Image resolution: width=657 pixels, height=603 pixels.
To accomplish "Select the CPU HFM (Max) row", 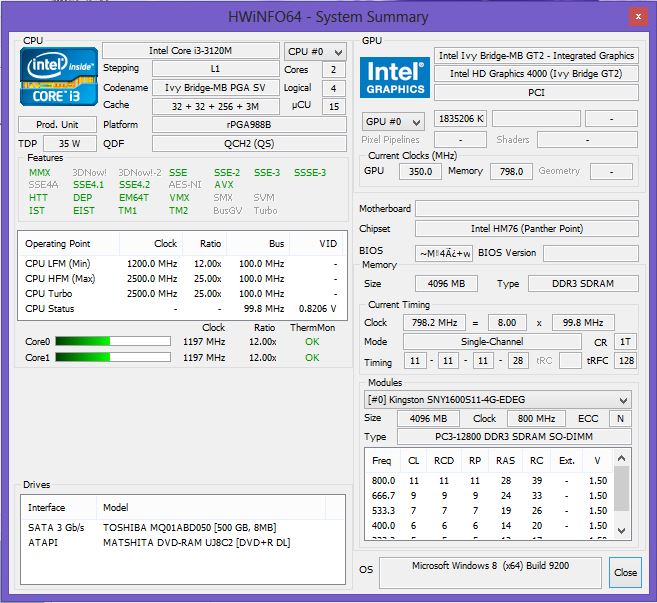I will pos(181,279).
